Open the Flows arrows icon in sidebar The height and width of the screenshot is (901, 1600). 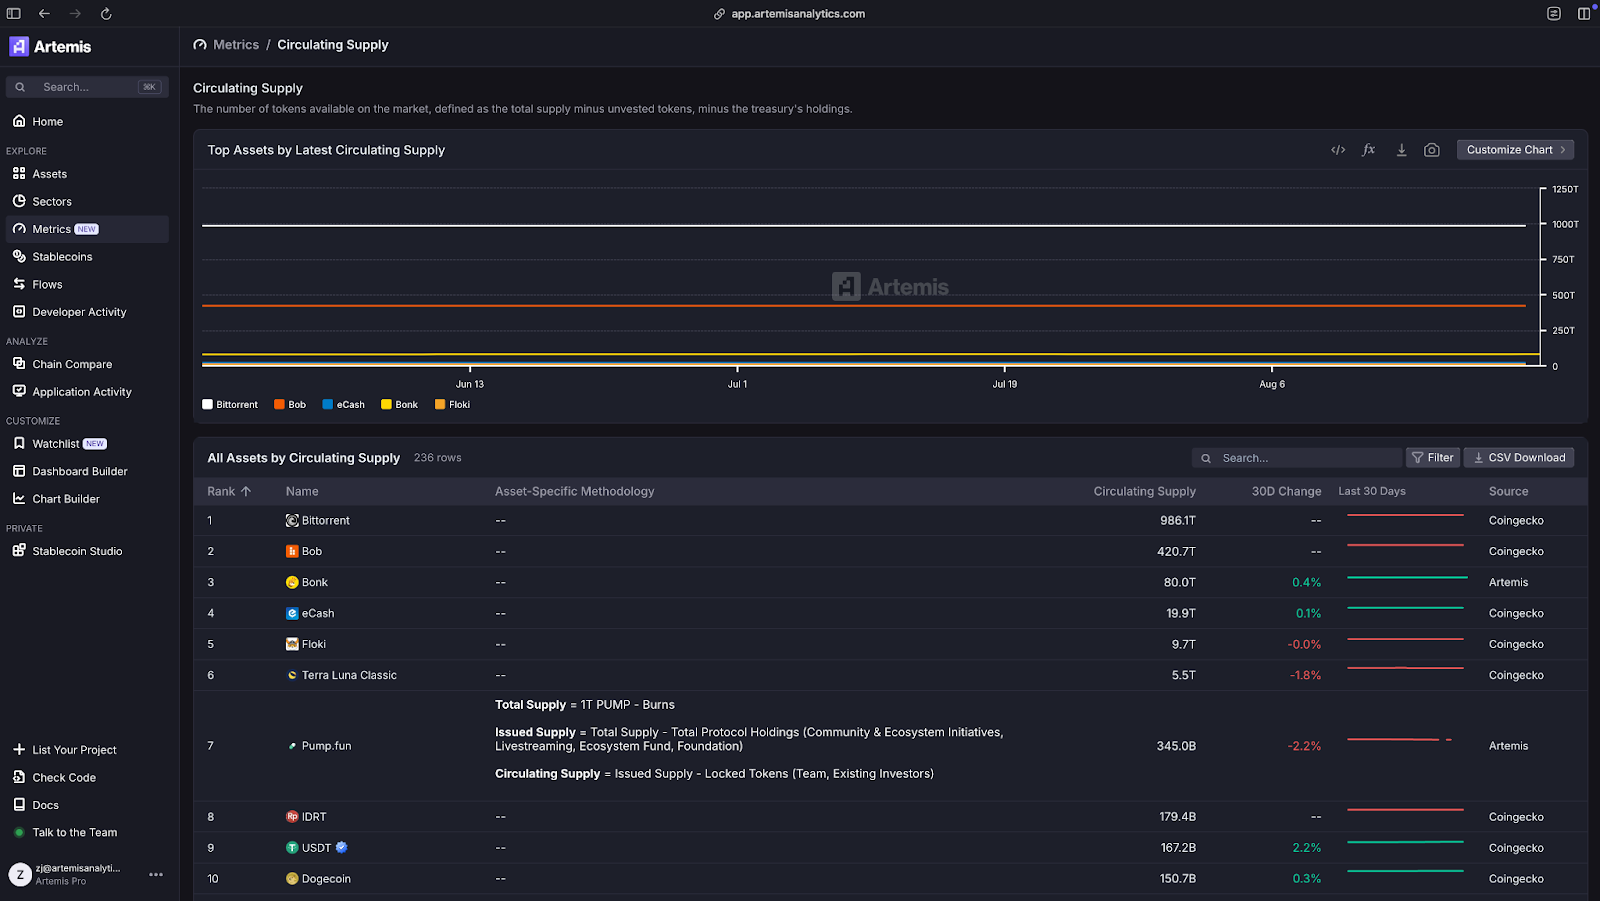19,284
